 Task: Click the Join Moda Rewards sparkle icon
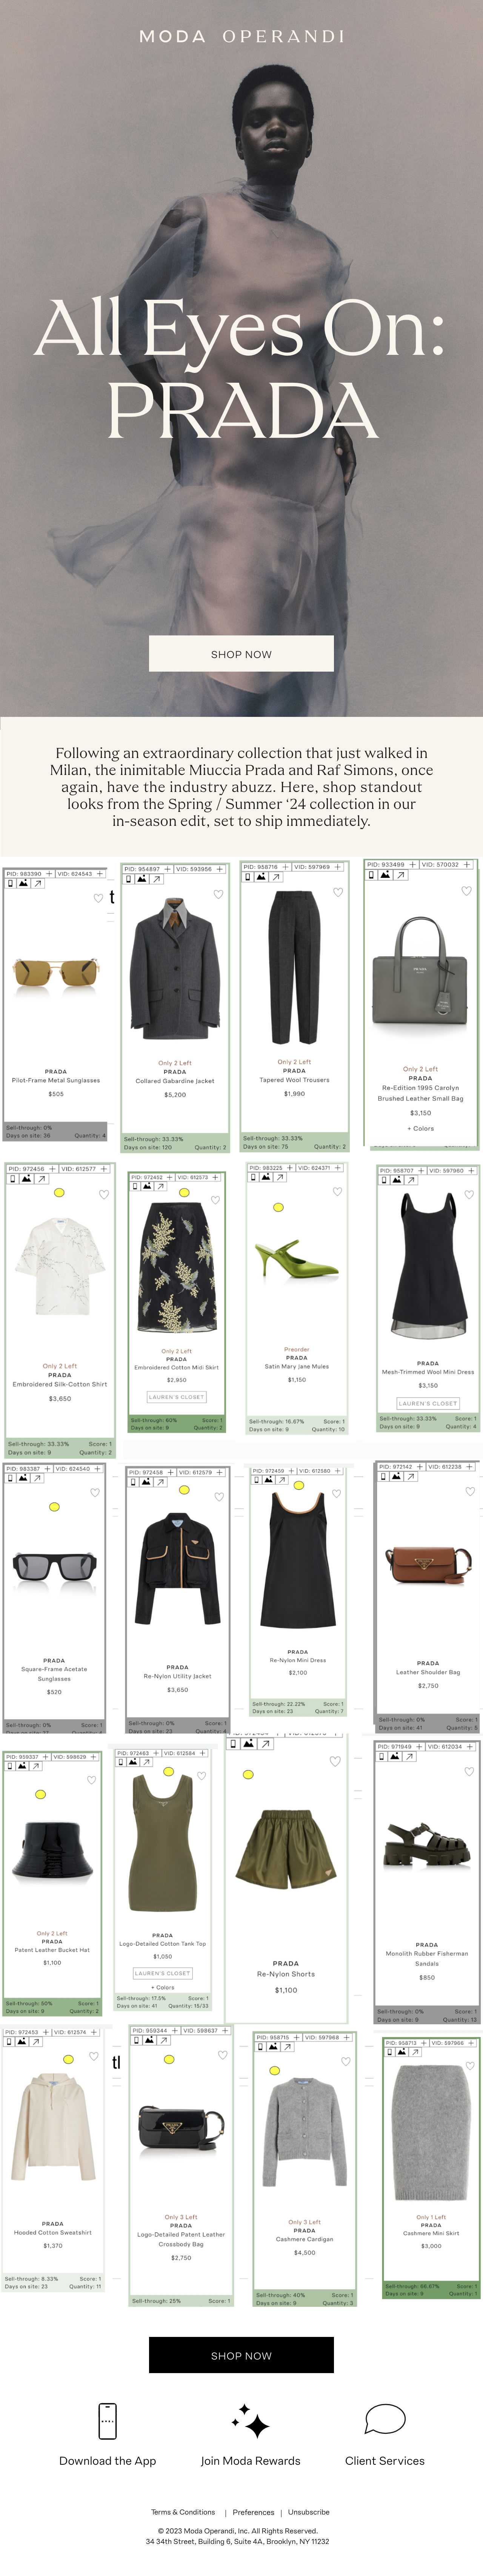[250, 2421]
